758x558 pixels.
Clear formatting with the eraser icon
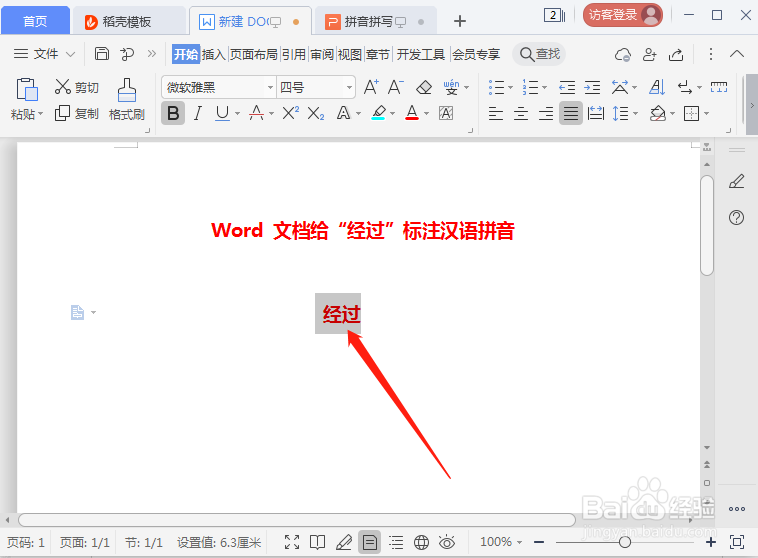point(423,88)
